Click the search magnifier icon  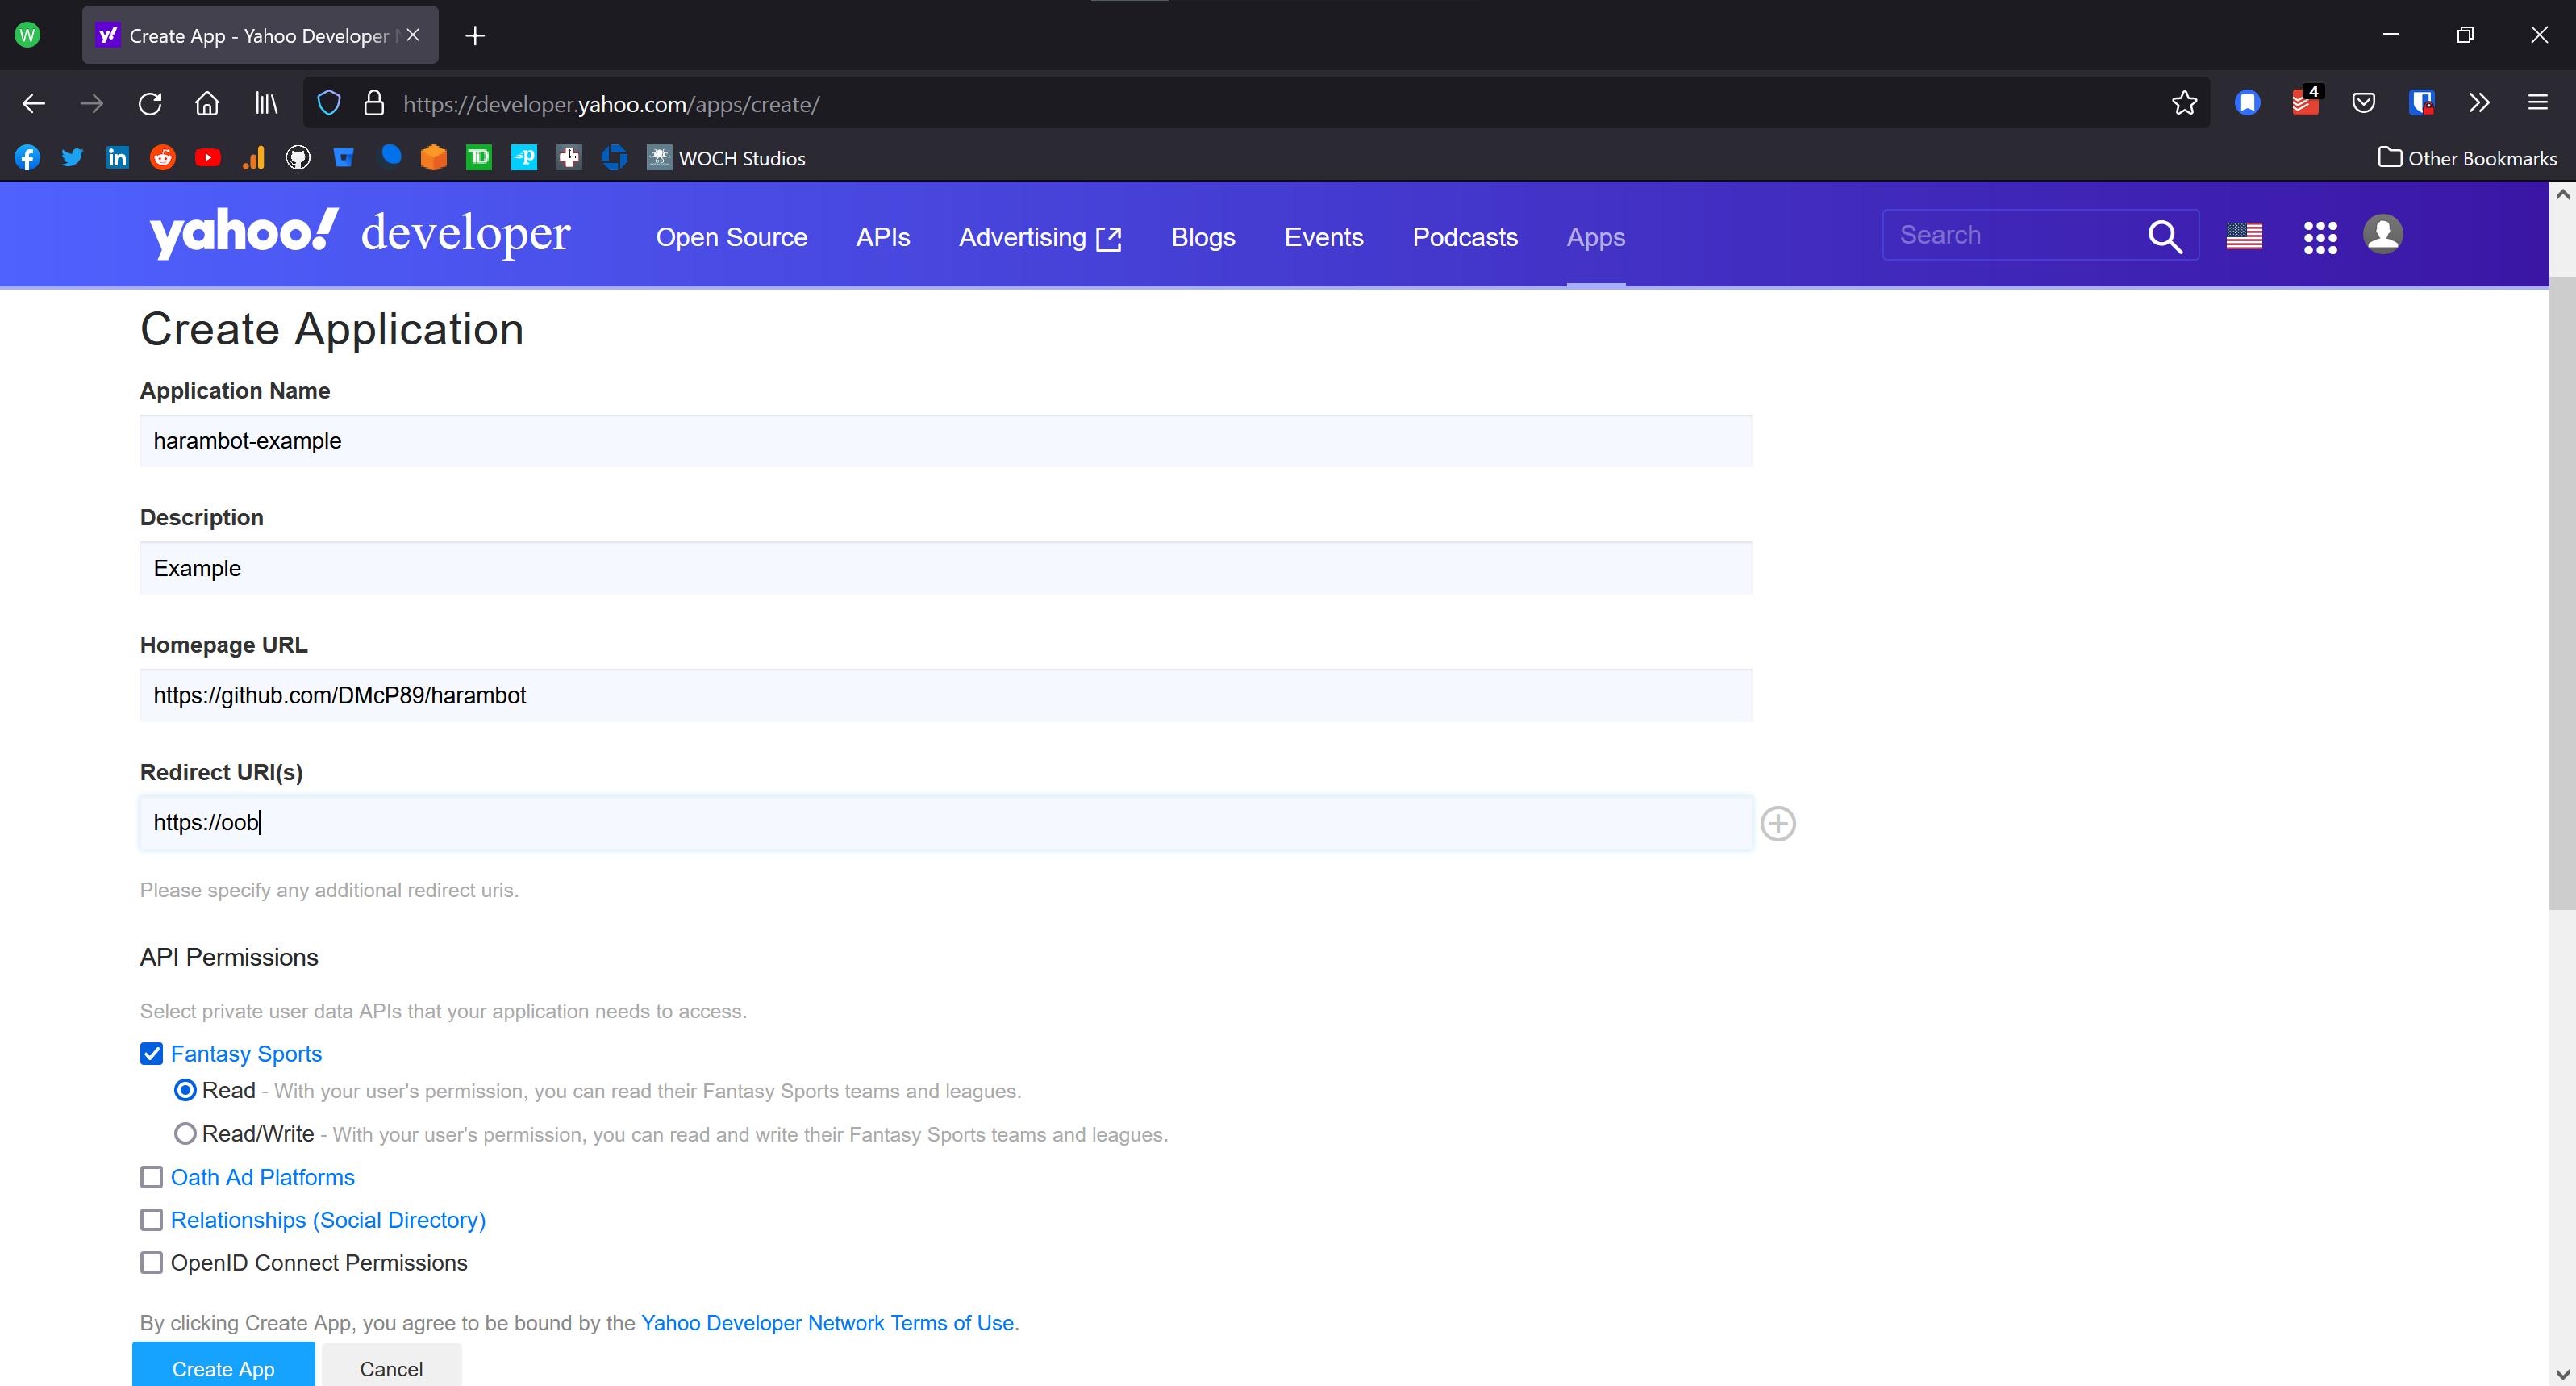(2164, 236)
